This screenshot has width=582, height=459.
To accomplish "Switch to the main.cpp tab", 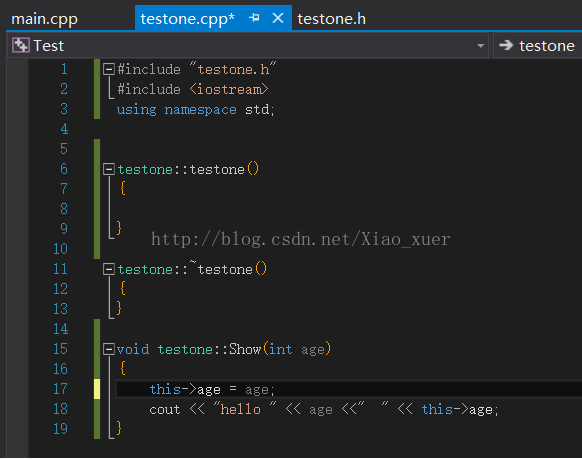I will pos(45,19).
